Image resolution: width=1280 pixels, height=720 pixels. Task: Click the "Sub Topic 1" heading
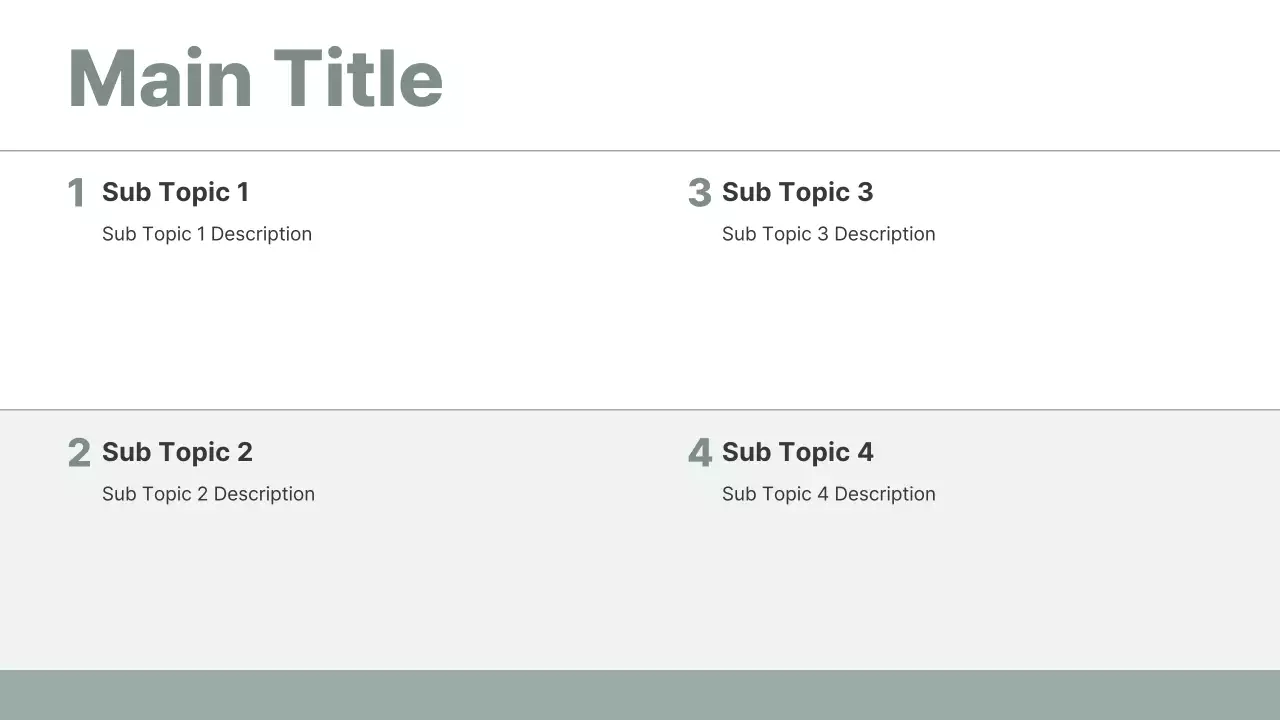click(175, 192)
